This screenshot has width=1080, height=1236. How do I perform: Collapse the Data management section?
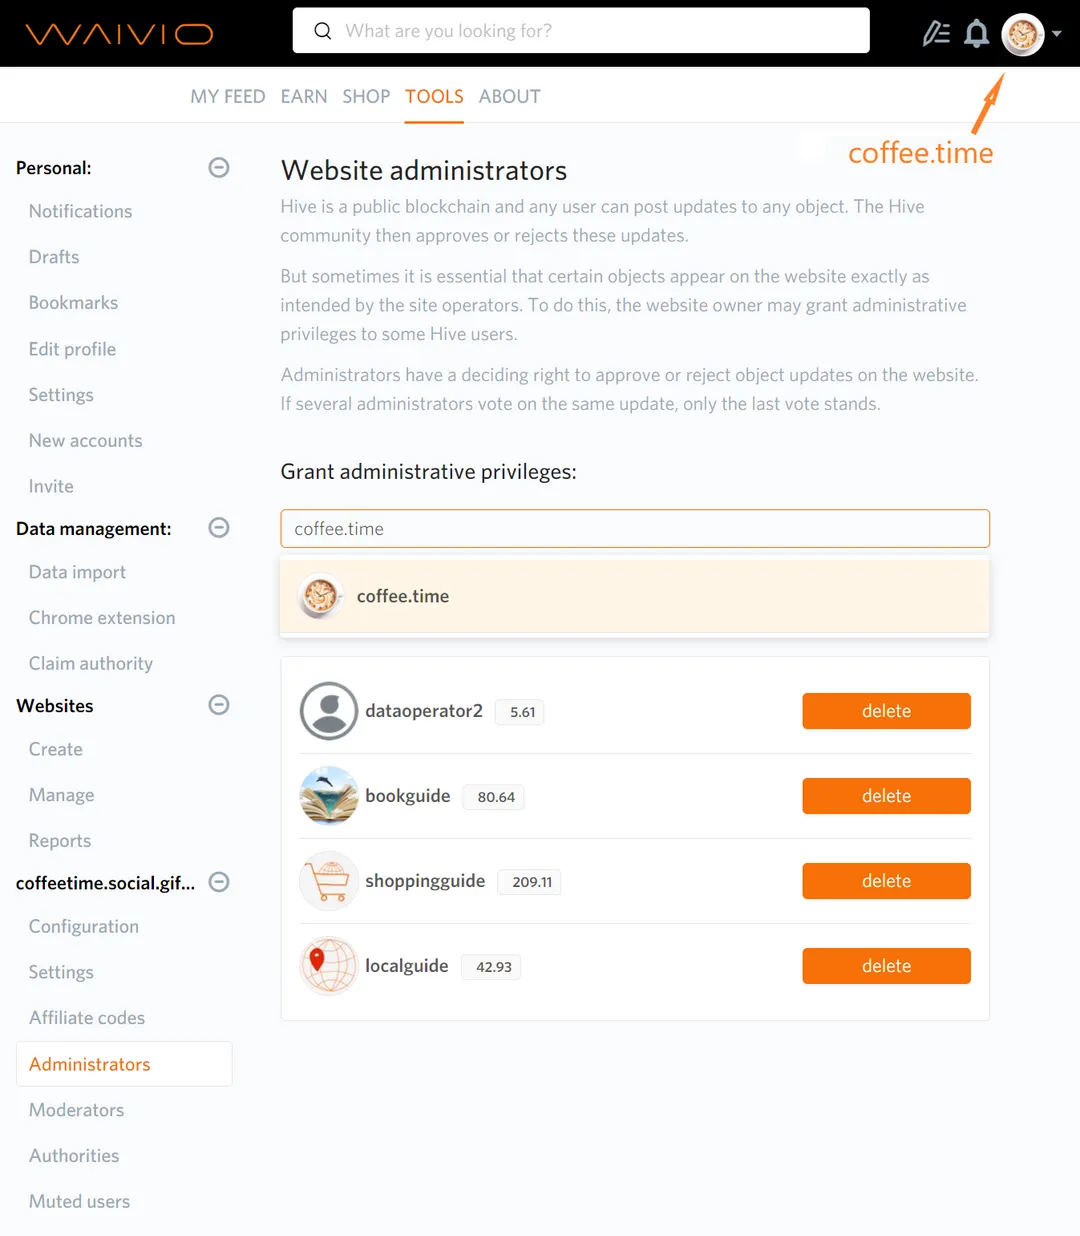(x=219, y=528)
